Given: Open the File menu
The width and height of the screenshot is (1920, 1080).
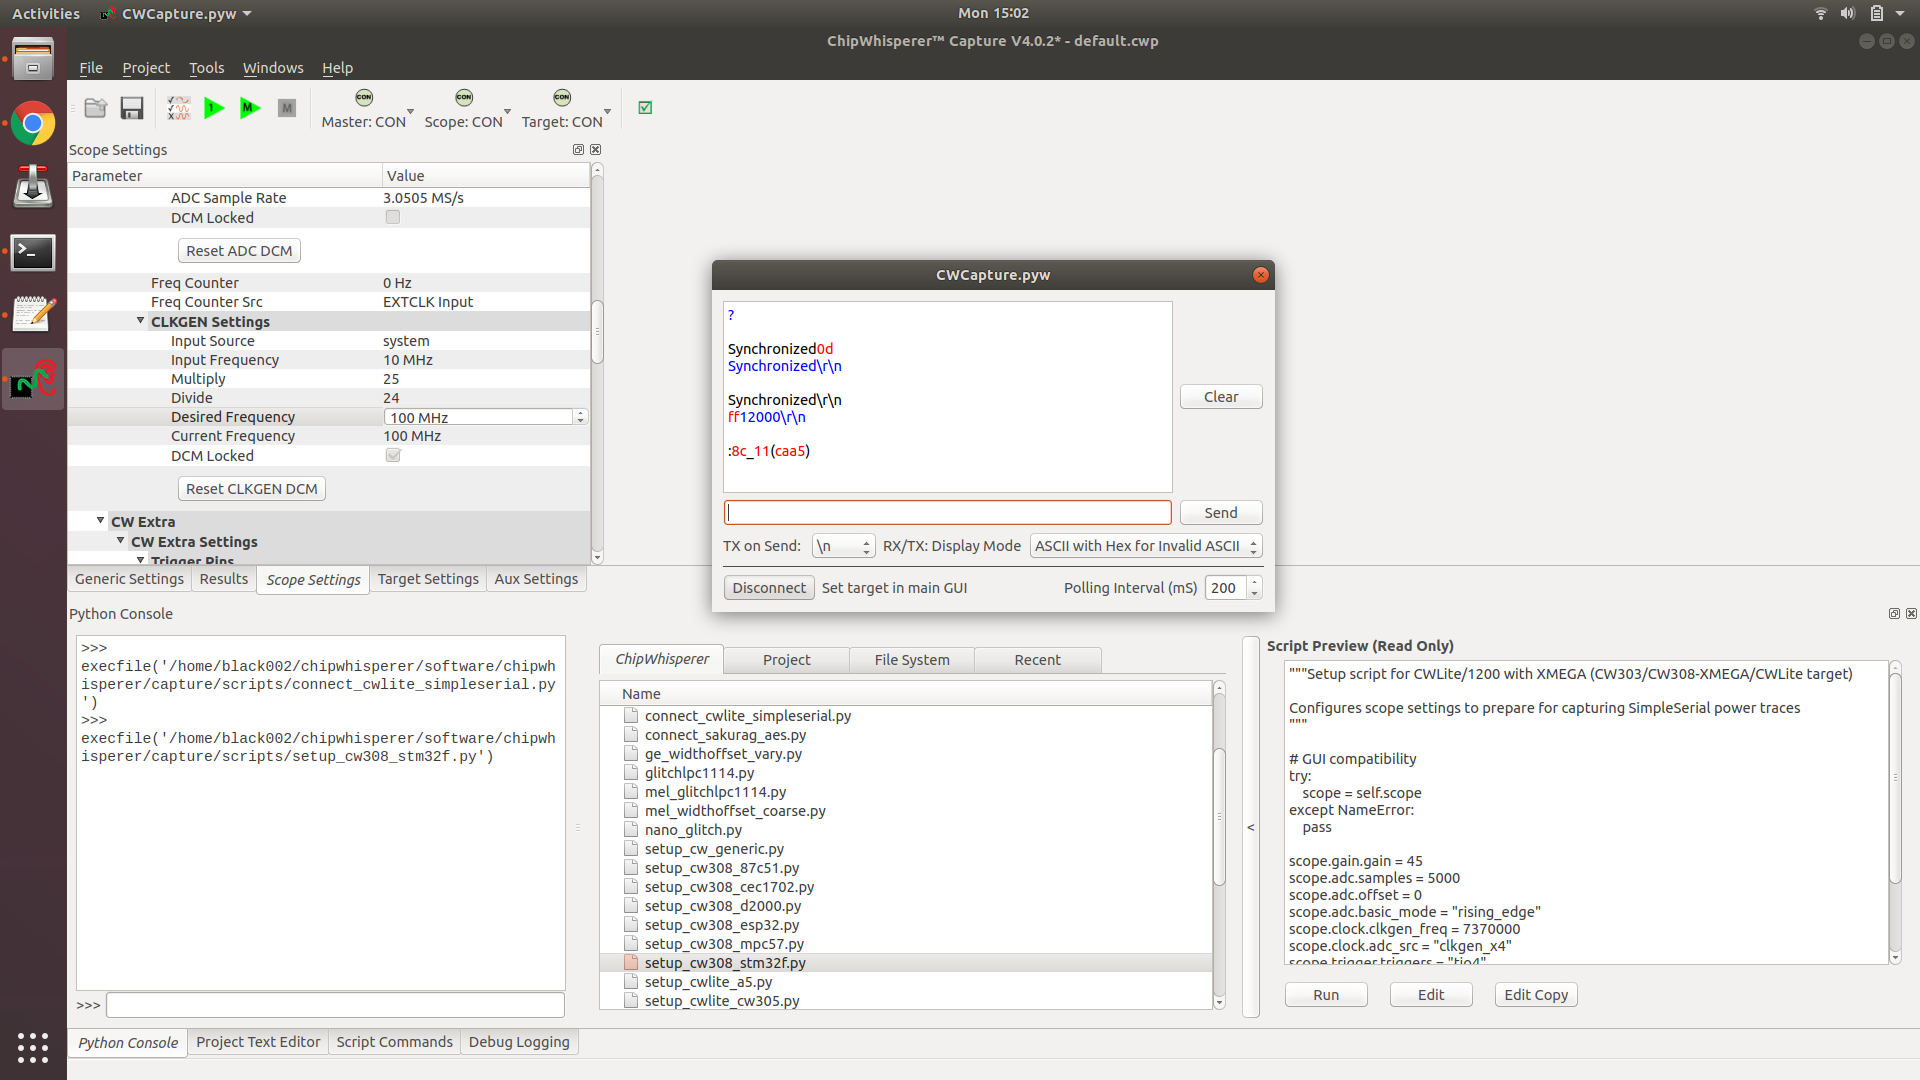Looking at the screenshot, I should tap(91, 68).
